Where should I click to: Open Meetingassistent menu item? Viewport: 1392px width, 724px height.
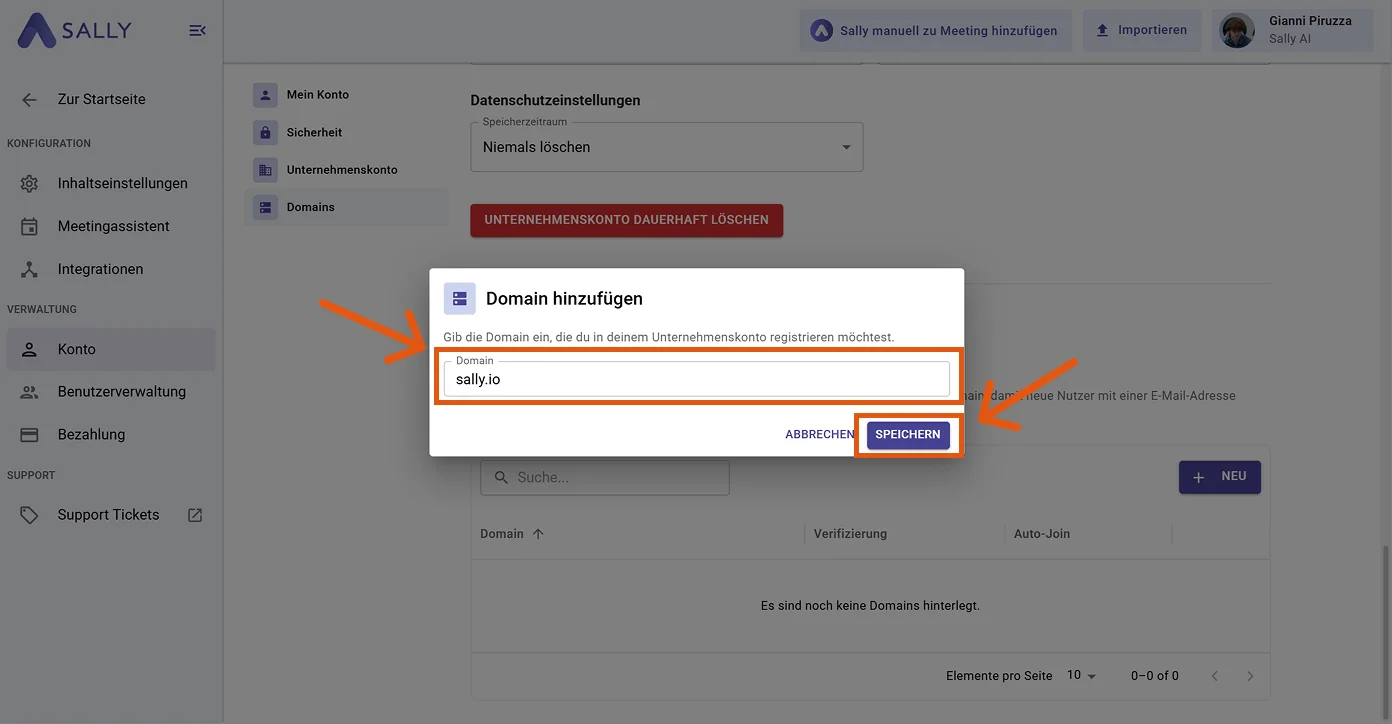[110, 227]
